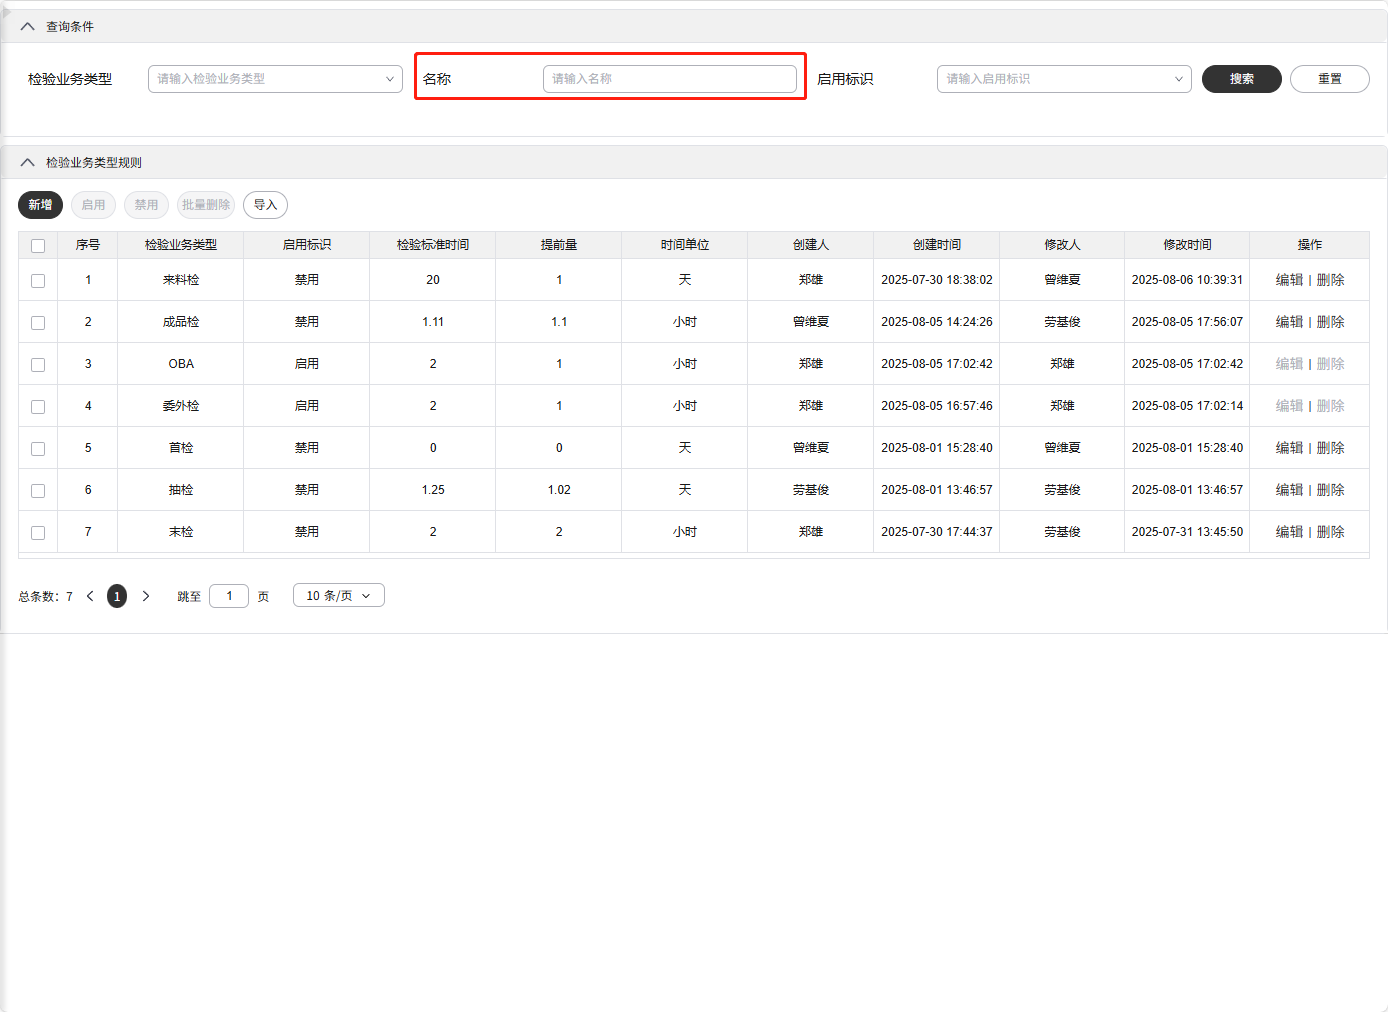Select current page number 1 badge
Viewport: 1388px width, 1012px height.
click(x=117, y=596)
